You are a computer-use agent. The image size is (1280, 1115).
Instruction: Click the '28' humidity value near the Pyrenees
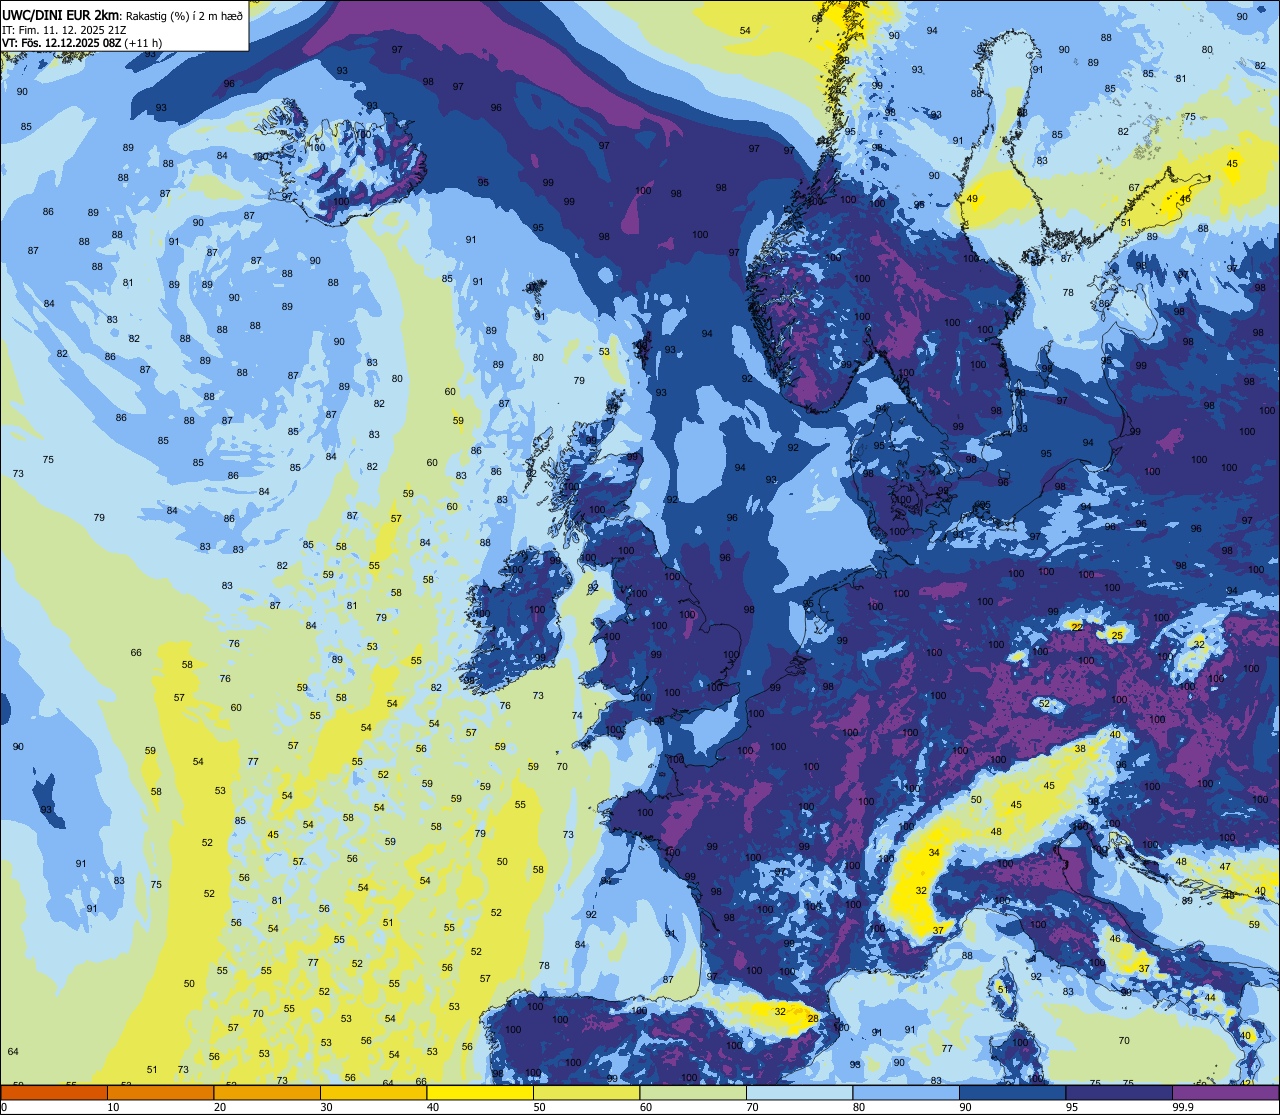813,1018
